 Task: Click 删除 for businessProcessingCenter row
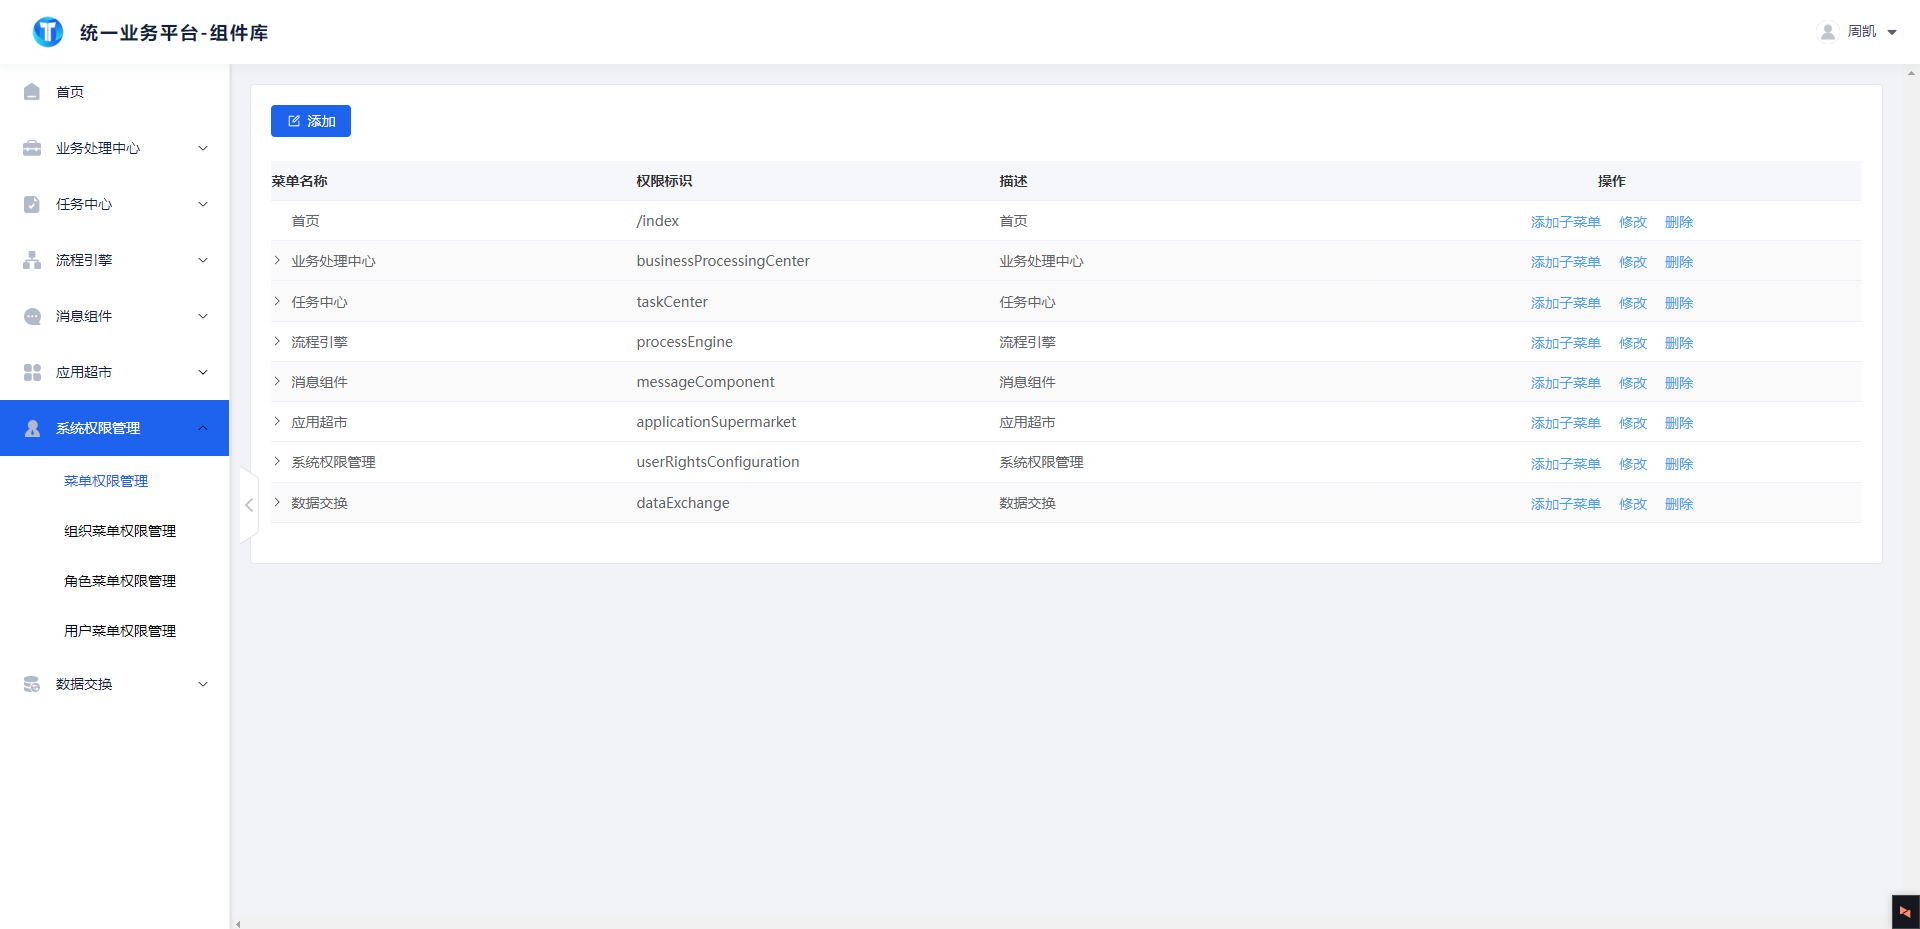(1679, 262)
